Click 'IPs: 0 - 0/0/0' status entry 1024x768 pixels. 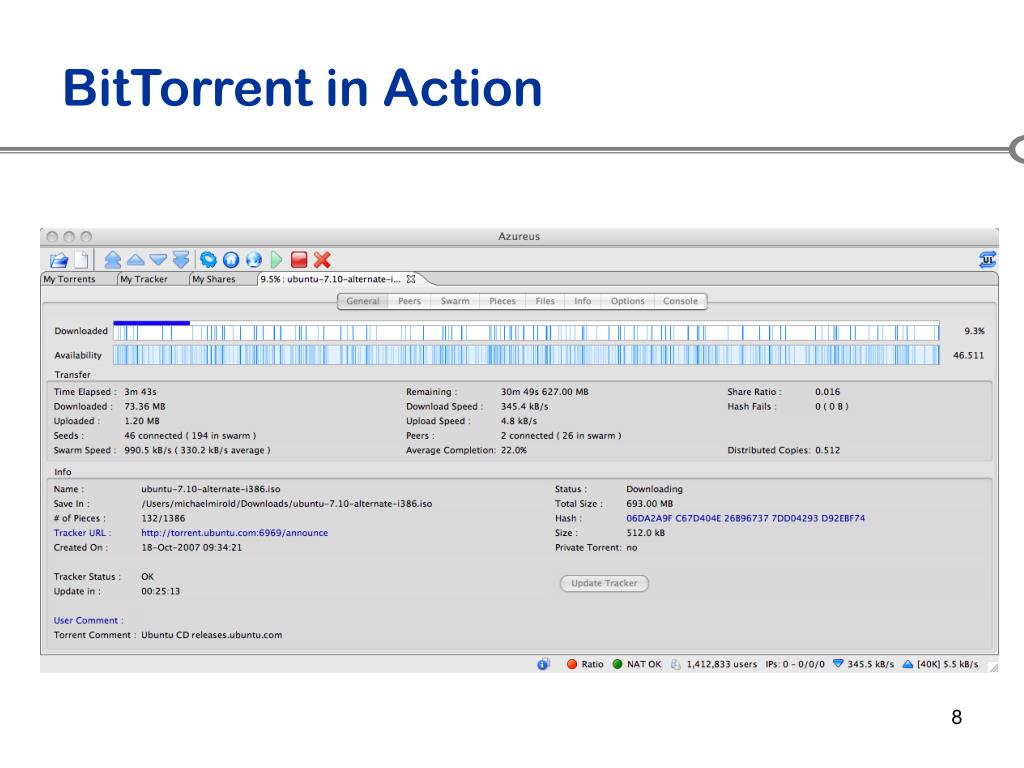[795, 664]
